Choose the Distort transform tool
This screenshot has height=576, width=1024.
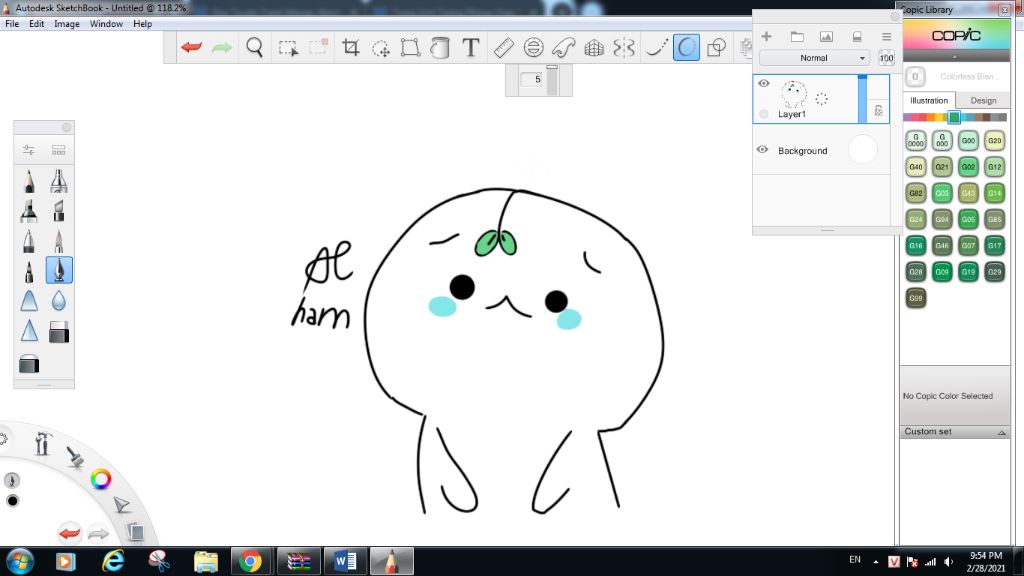[410, 47]
